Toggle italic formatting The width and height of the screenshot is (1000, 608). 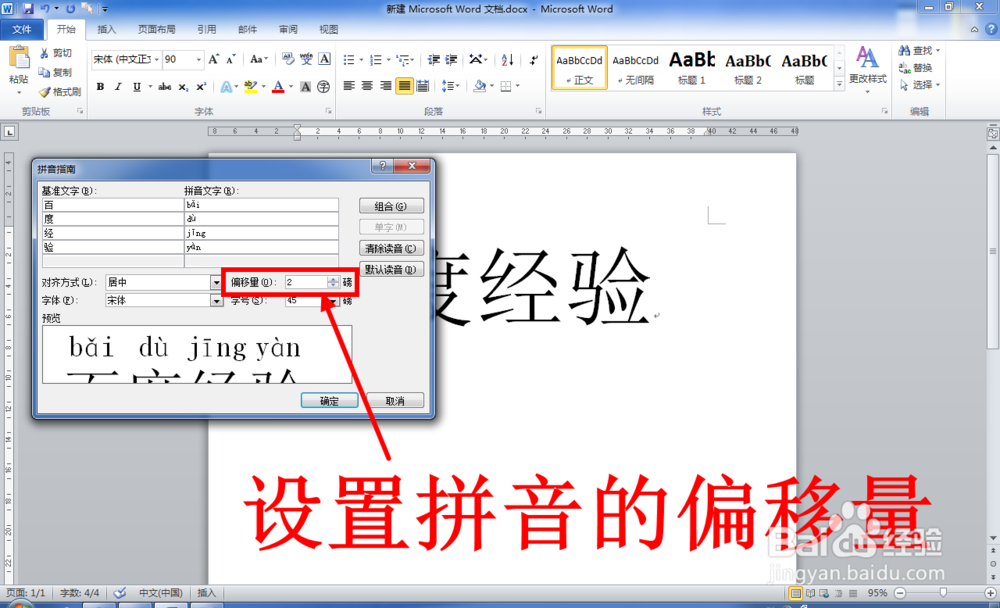click(x=116, y=87)
